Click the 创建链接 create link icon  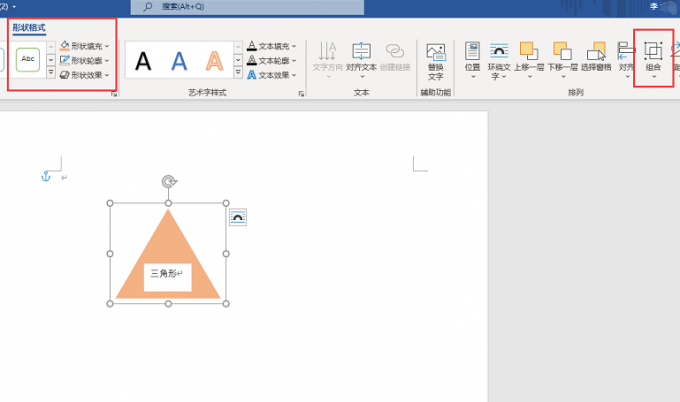click(x=395, y=51)
